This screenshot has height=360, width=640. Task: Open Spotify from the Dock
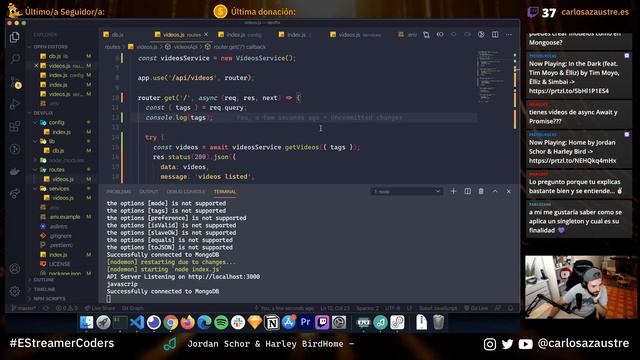(221, 322)
